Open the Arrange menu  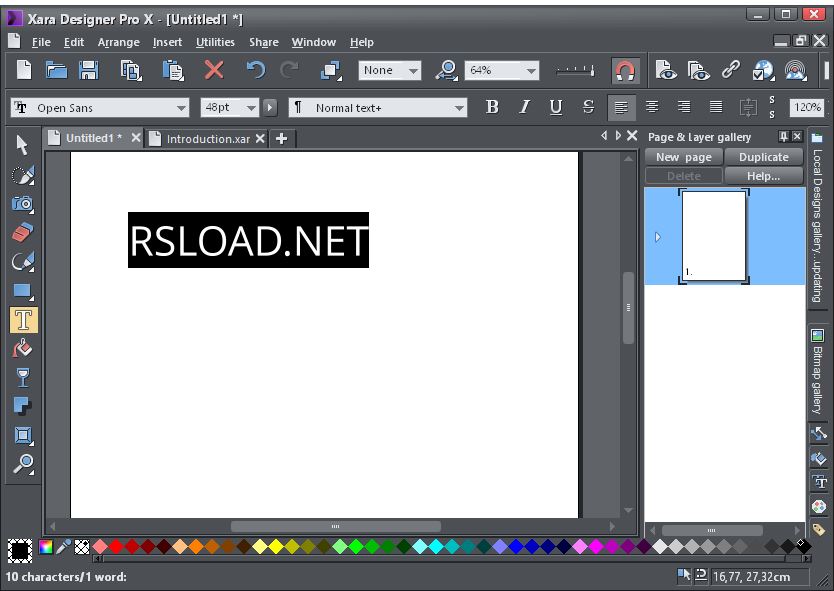118,42
